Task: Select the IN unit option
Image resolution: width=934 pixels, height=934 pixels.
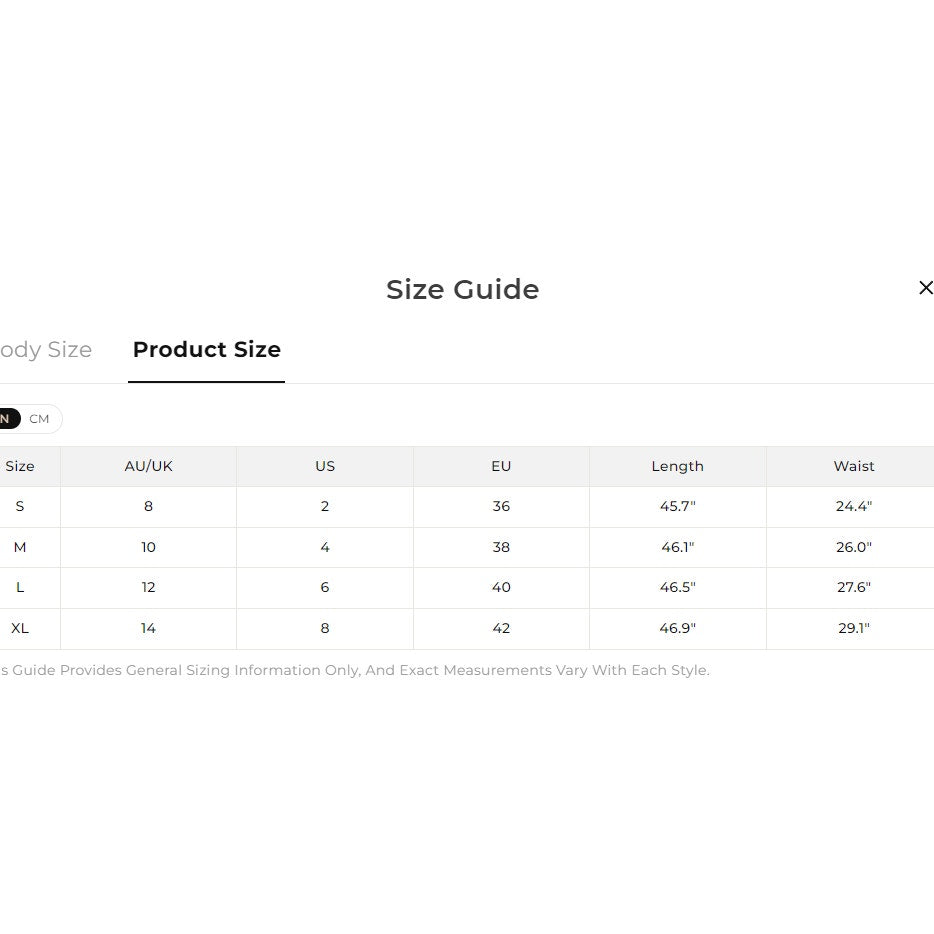Action: tap(6, 419)
